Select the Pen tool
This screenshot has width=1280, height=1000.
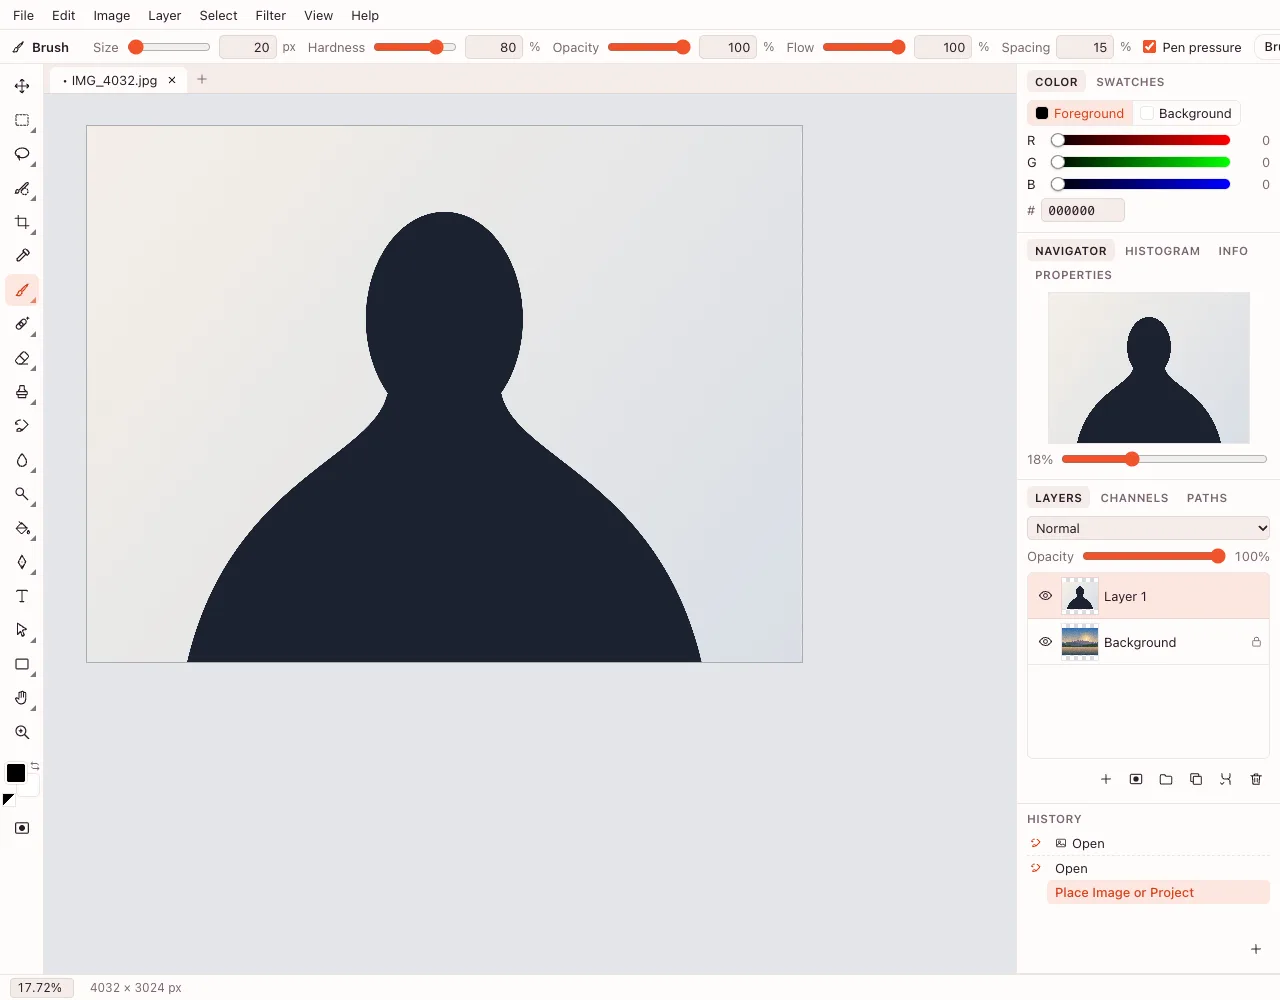[22, 562]
